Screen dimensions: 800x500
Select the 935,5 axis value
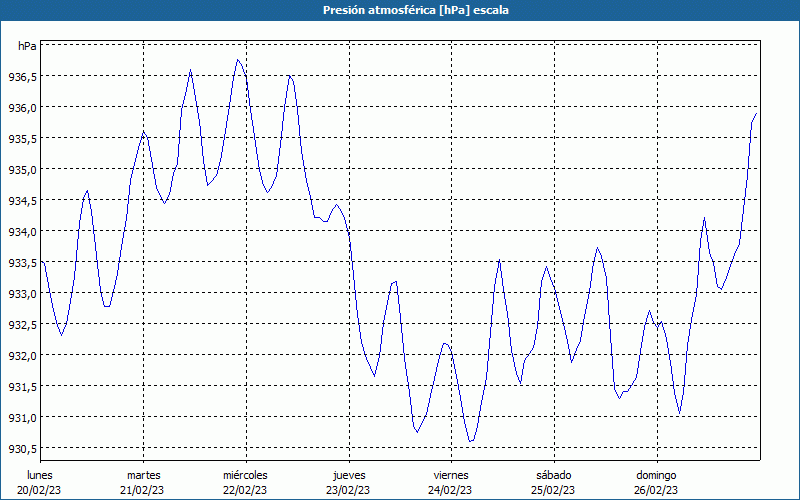[x=22, y=139]
